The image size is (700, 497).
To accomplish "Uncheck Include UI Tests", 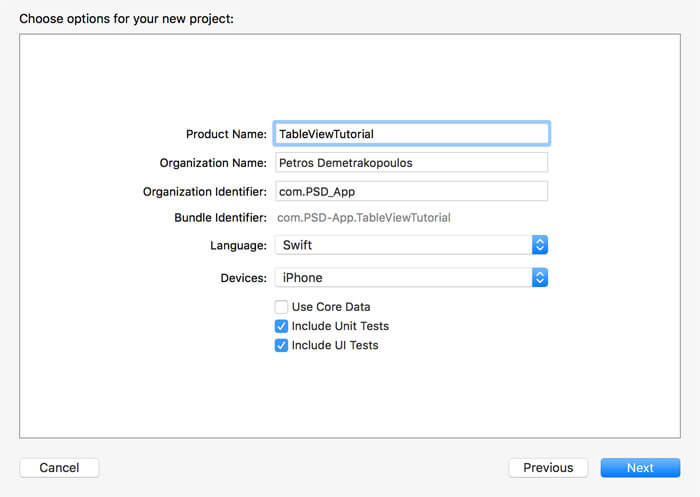I will click(281, 345).
